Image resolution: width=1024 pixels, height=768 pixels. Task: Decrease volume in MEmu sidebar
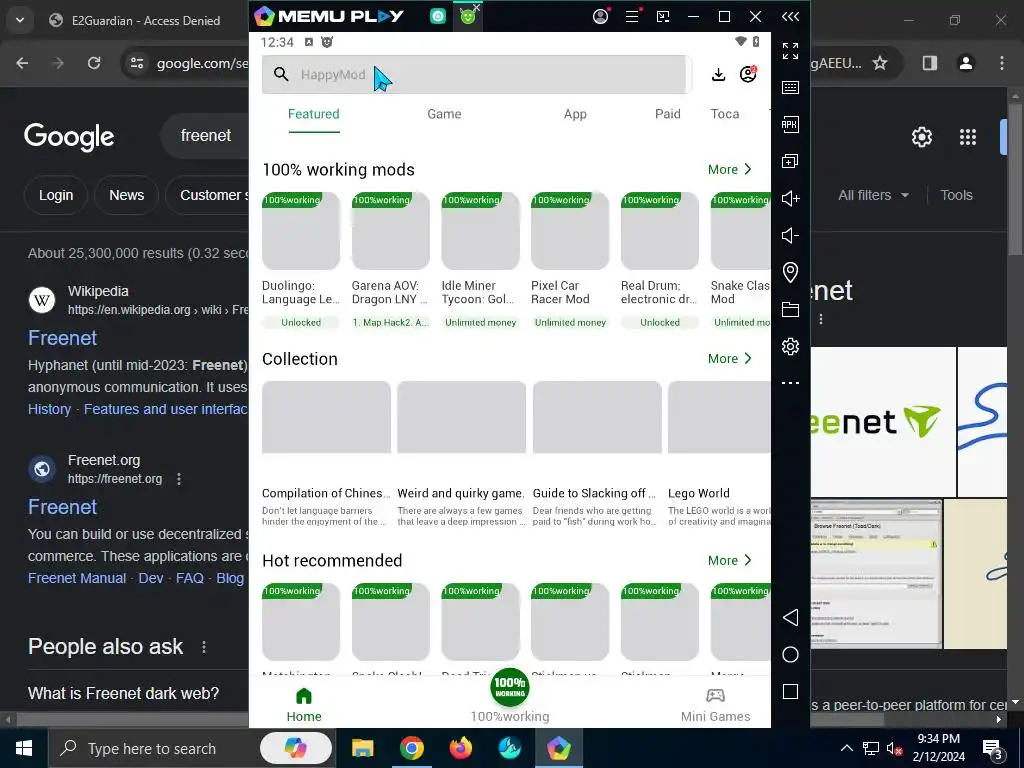(790, 235)
